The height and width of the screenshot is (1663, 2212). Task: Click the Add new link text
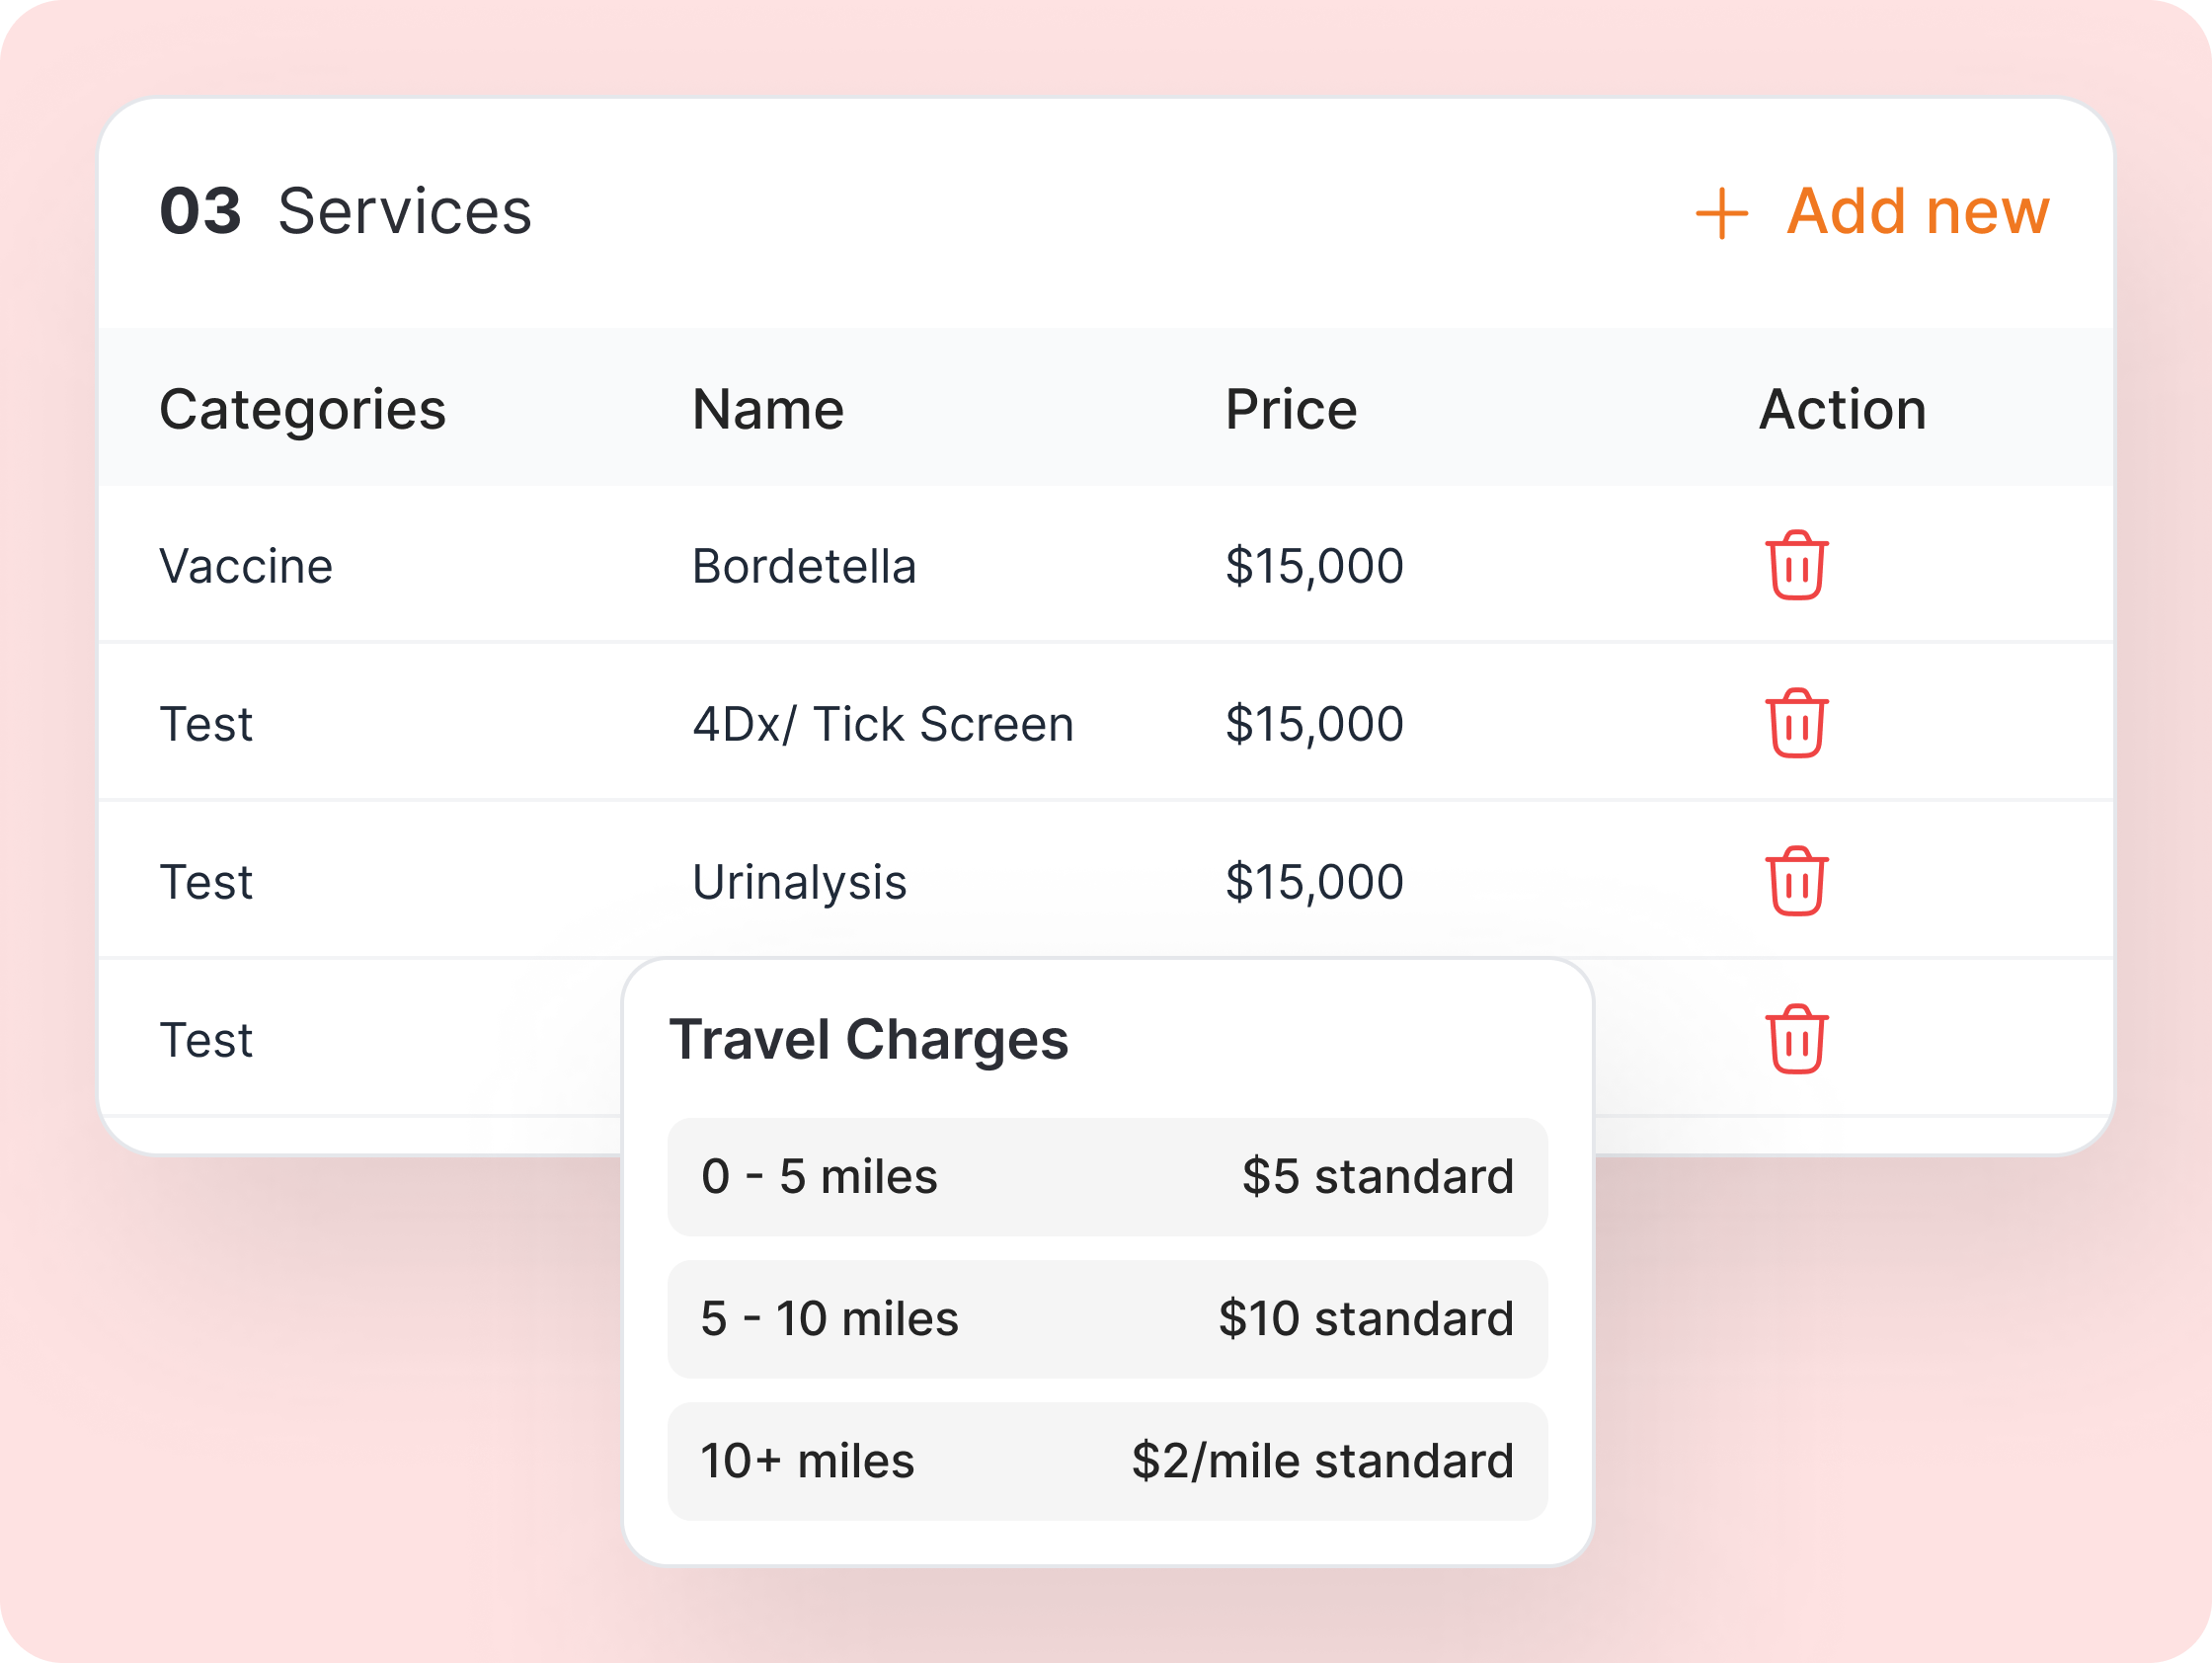tap(1917, 211)
